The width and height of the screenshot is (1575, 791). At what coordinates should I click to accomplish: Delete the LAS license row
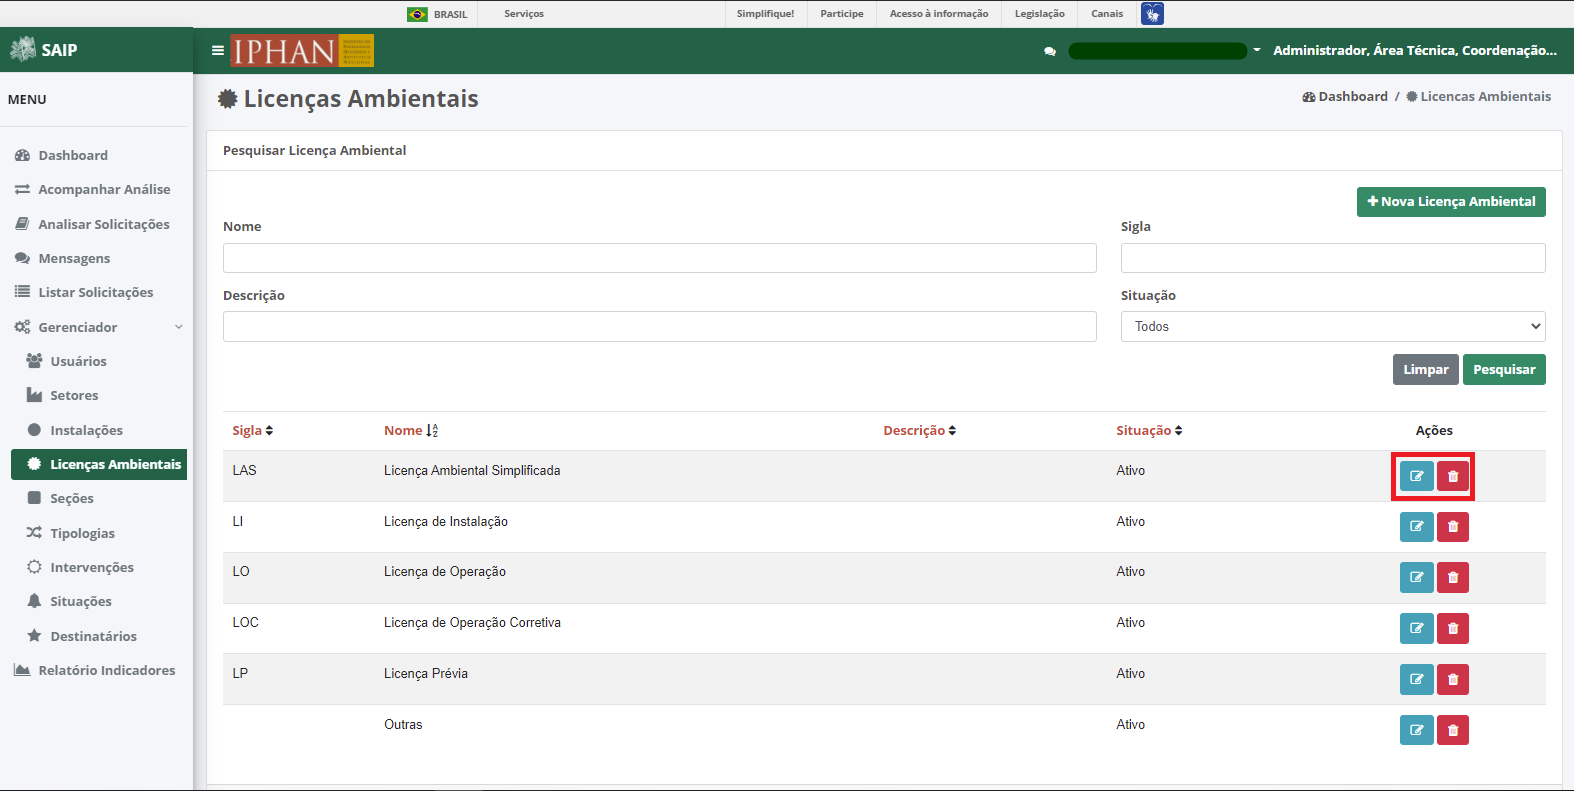(1453, 476)
